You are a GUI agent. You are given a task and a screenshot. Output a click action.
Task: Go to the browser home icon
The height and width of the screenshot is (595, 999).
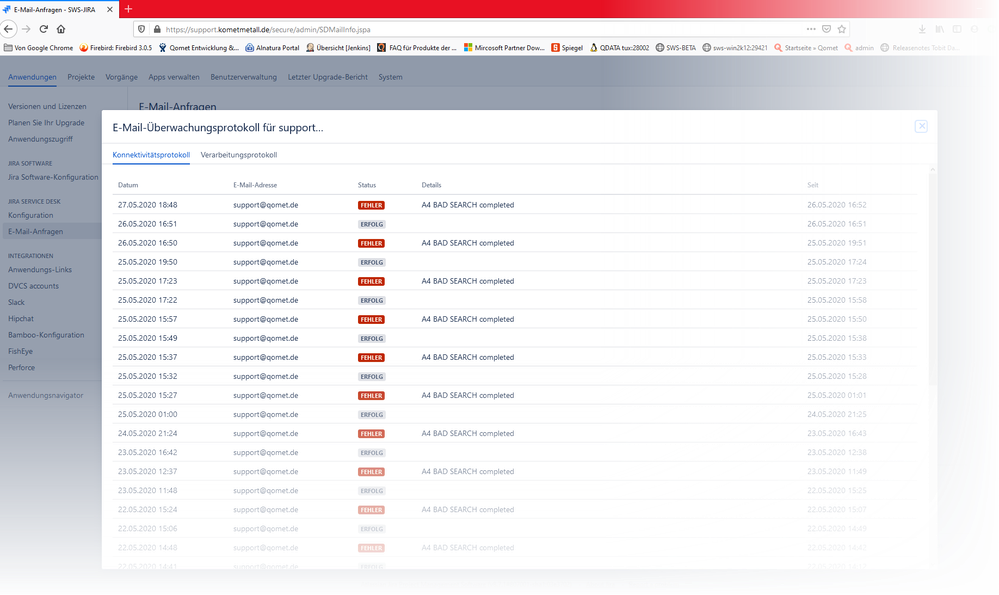61,29
